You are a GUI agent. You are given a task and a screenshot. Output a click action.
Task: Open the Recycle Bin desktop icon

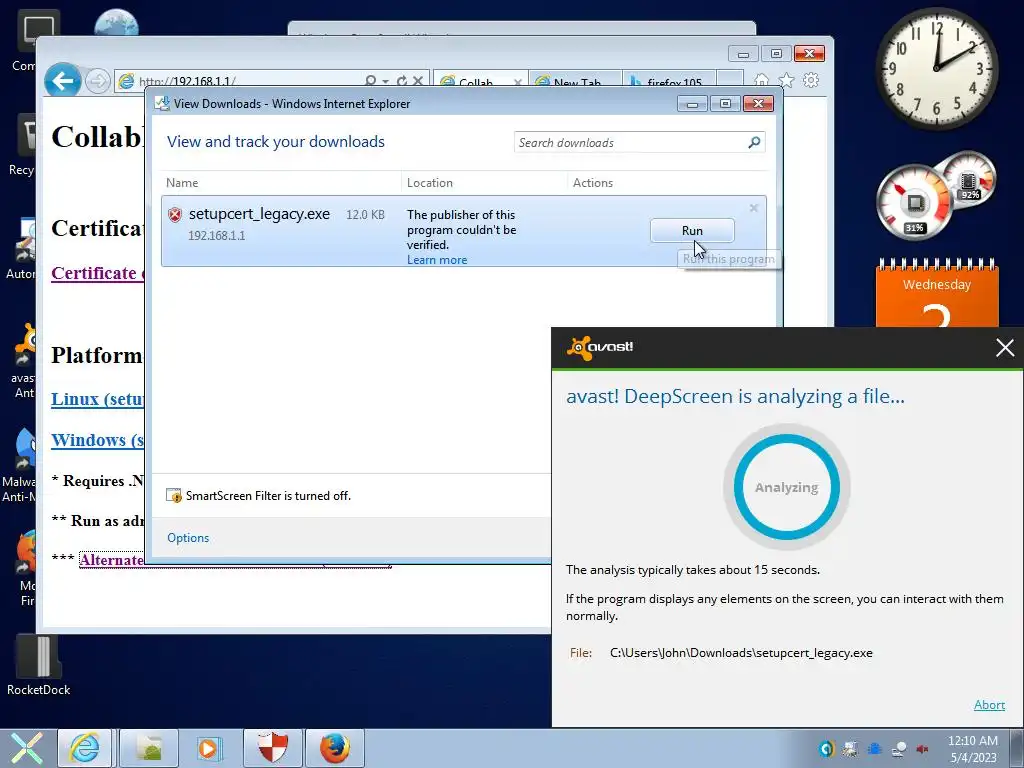(22, 146)
